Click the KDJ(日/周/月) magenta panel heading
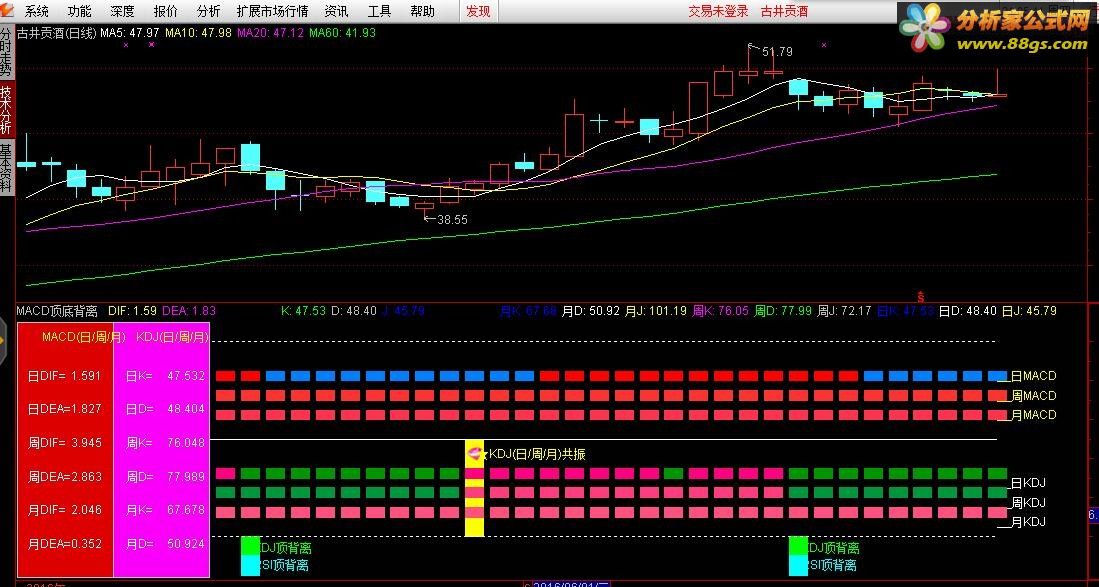1099x587 pixels. click(x=172, y=337)
